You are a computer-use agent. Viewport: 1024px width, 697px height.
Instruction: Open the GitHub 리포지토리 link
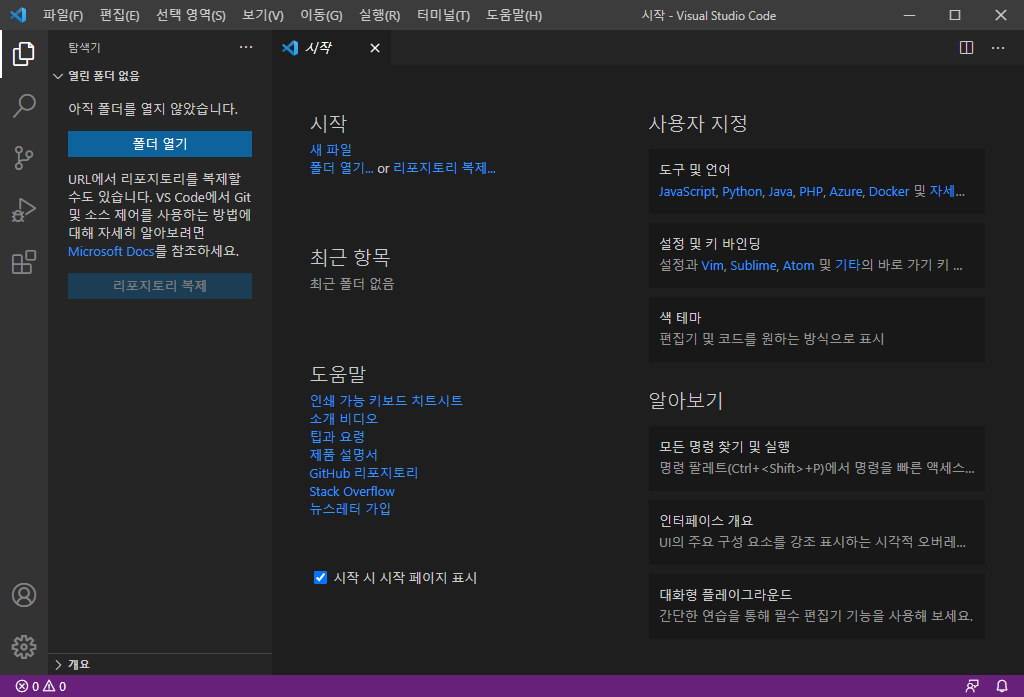364,473
